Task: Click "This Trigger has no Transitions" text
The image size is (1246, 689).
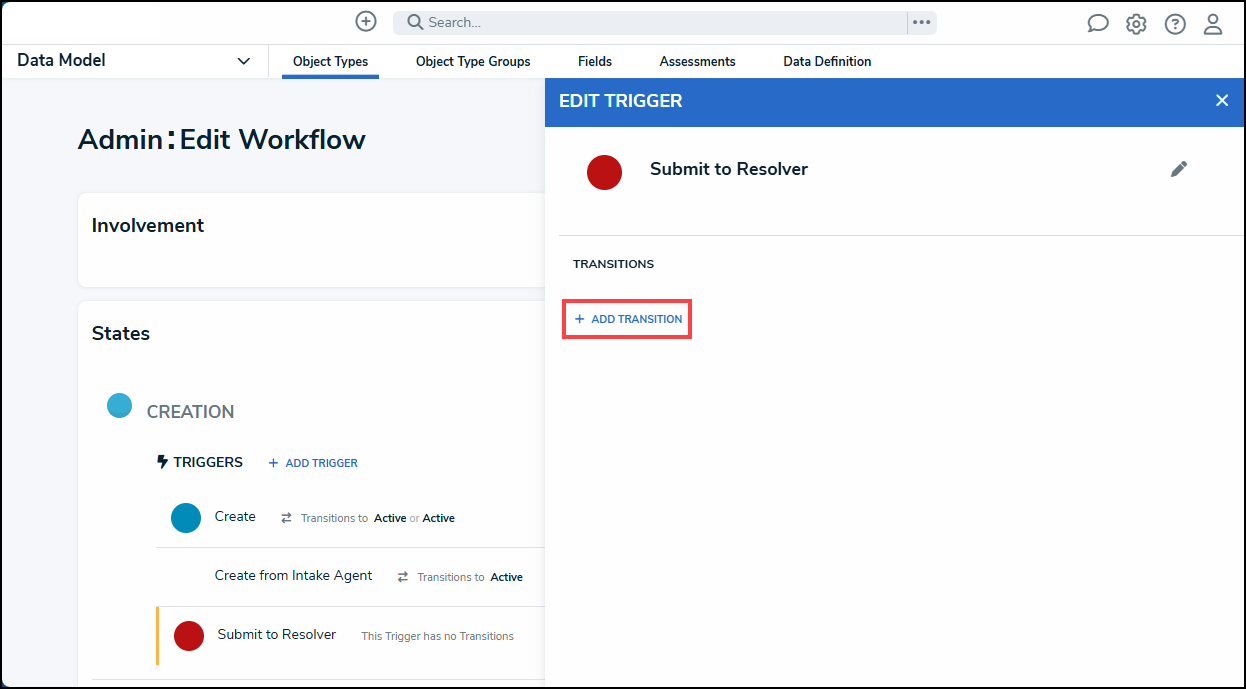Action: 437,636
